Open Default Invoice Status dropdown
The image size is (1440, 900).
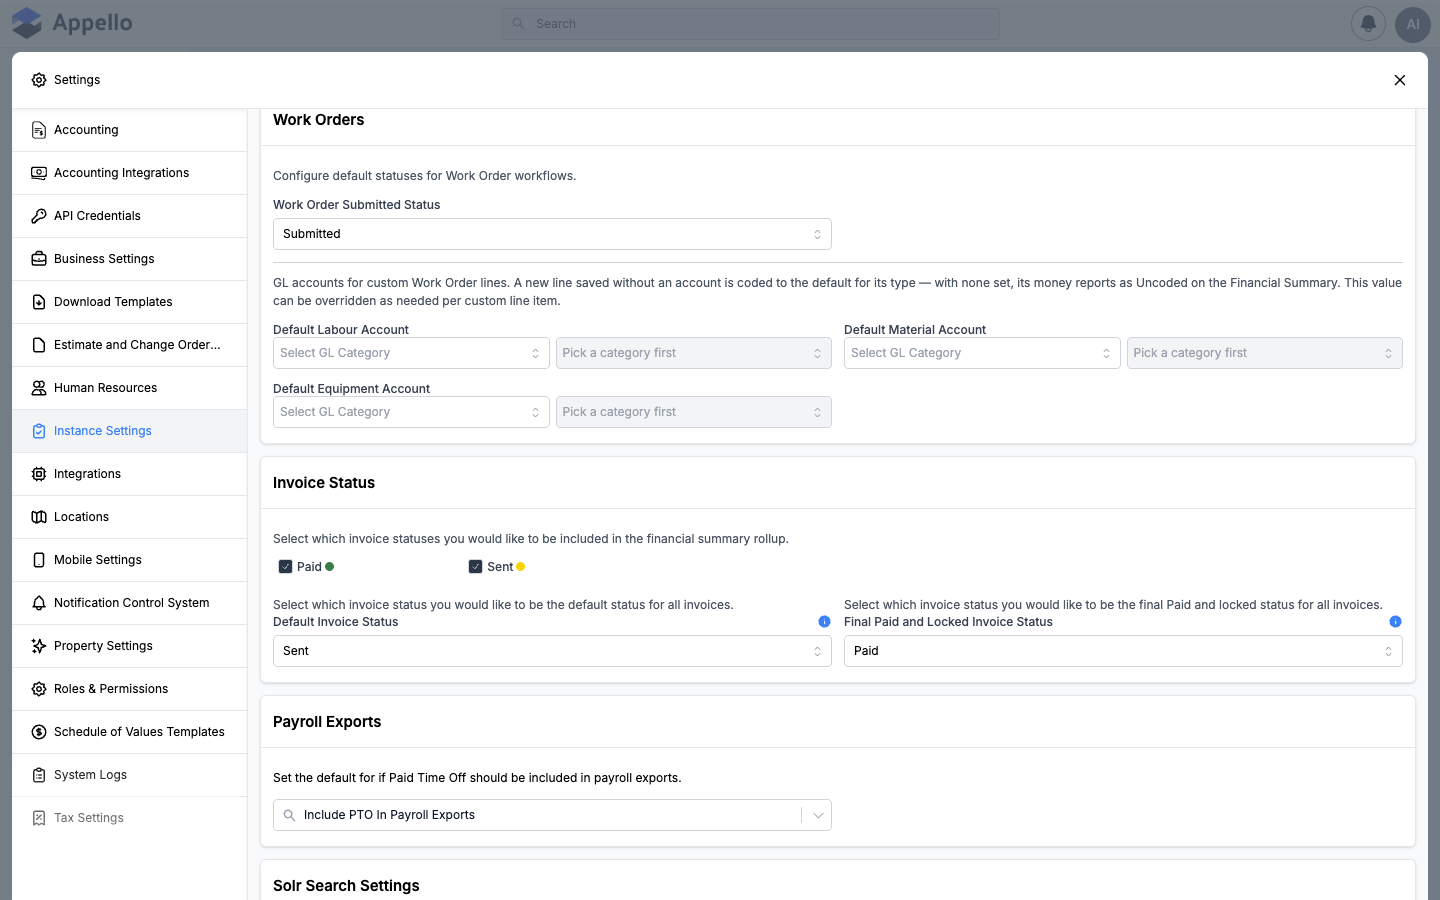tap(552, 651)
